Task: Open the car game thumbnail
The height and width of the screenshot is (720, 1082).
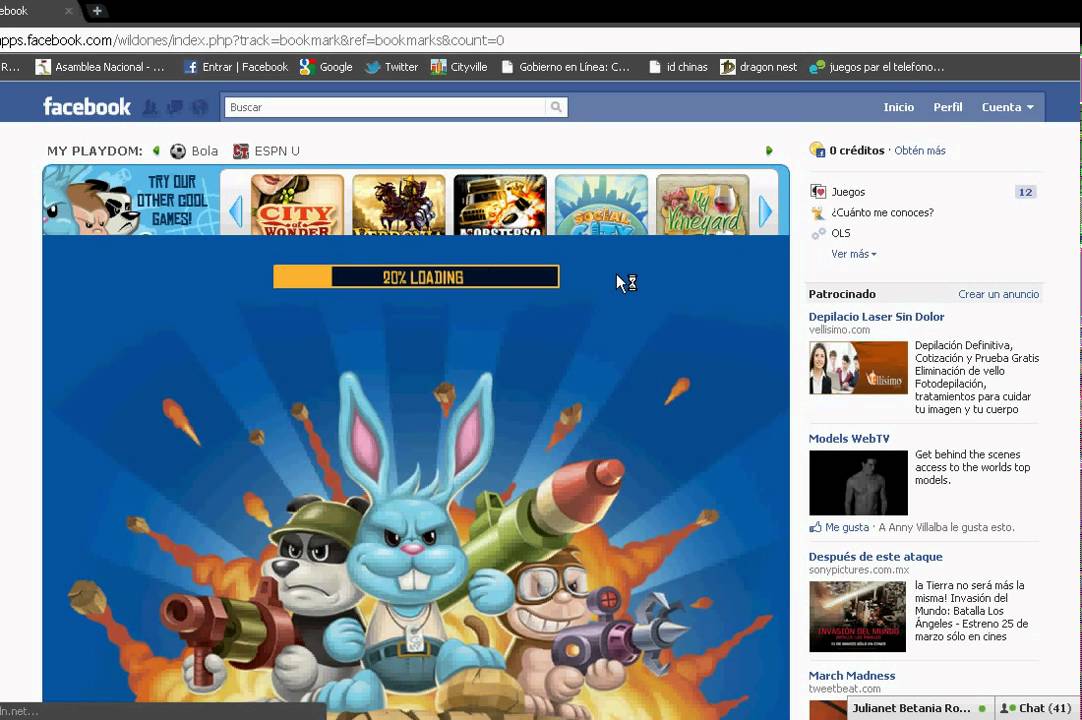Action: (500, 205)
